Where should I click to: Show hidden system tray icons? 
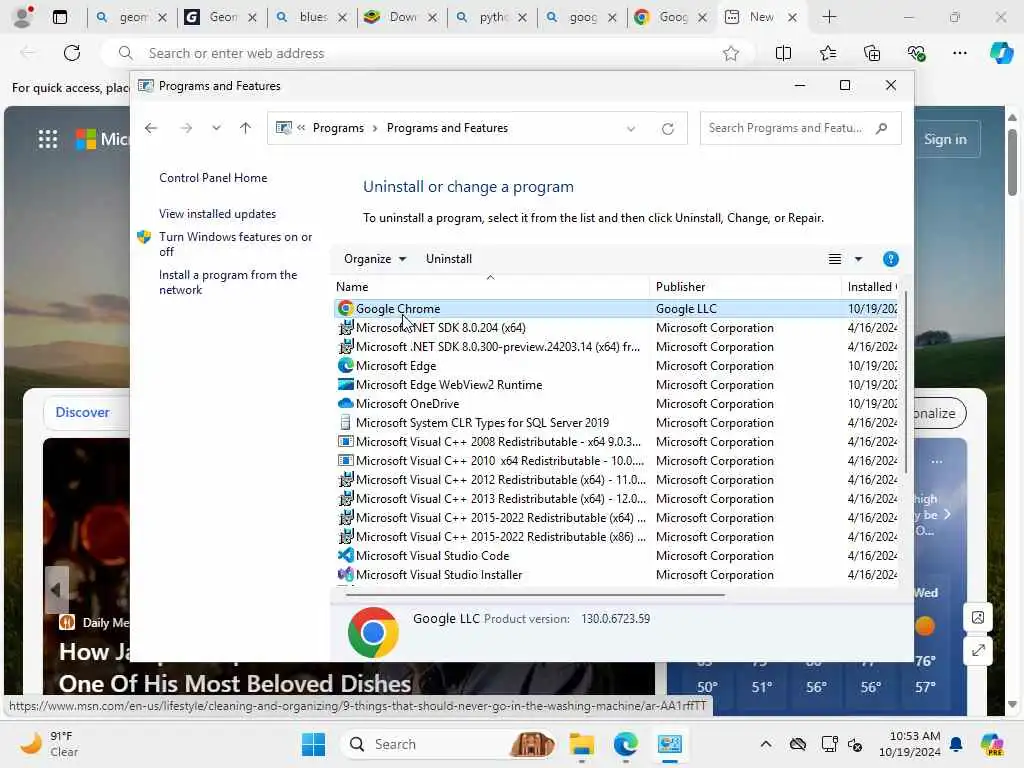tap(765, 744)
